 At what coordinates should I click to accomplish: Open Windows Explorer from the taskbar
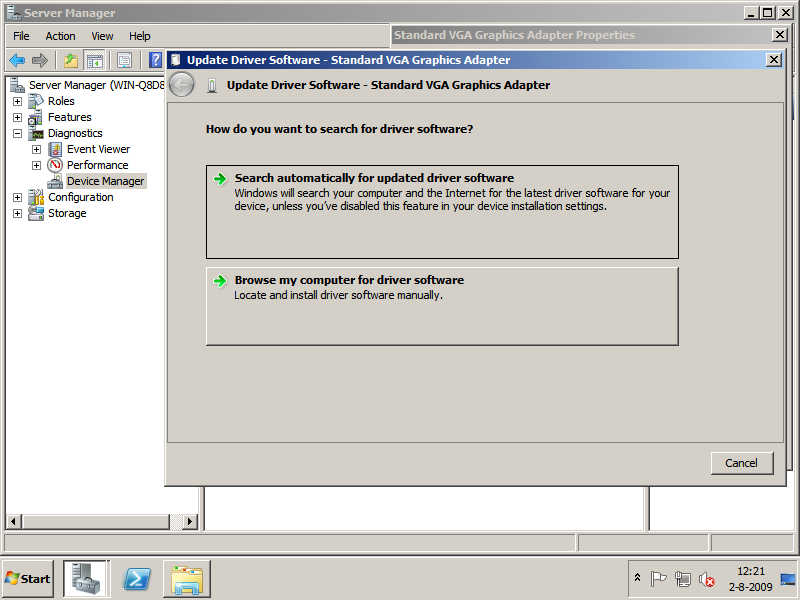(187, 579)
